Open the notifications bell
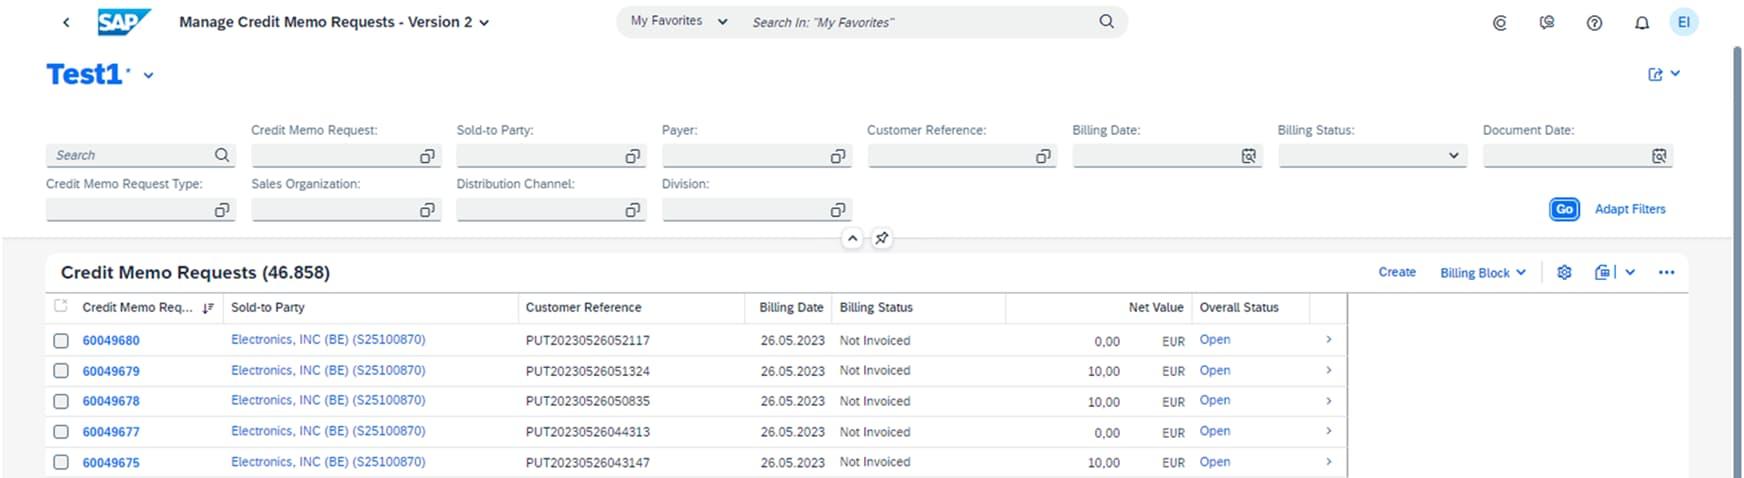The width and height of the screenshot is (1744, 478). [1641, 22]
